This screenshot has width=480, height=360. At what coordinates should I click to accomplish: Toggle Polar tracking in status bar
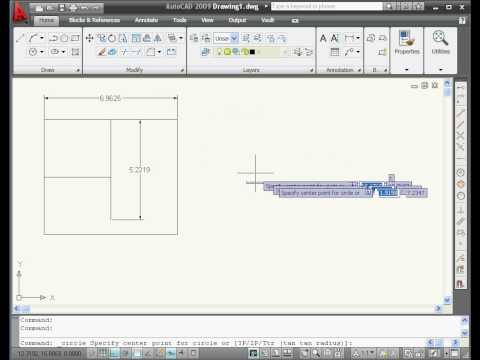[x=126, y=353]
